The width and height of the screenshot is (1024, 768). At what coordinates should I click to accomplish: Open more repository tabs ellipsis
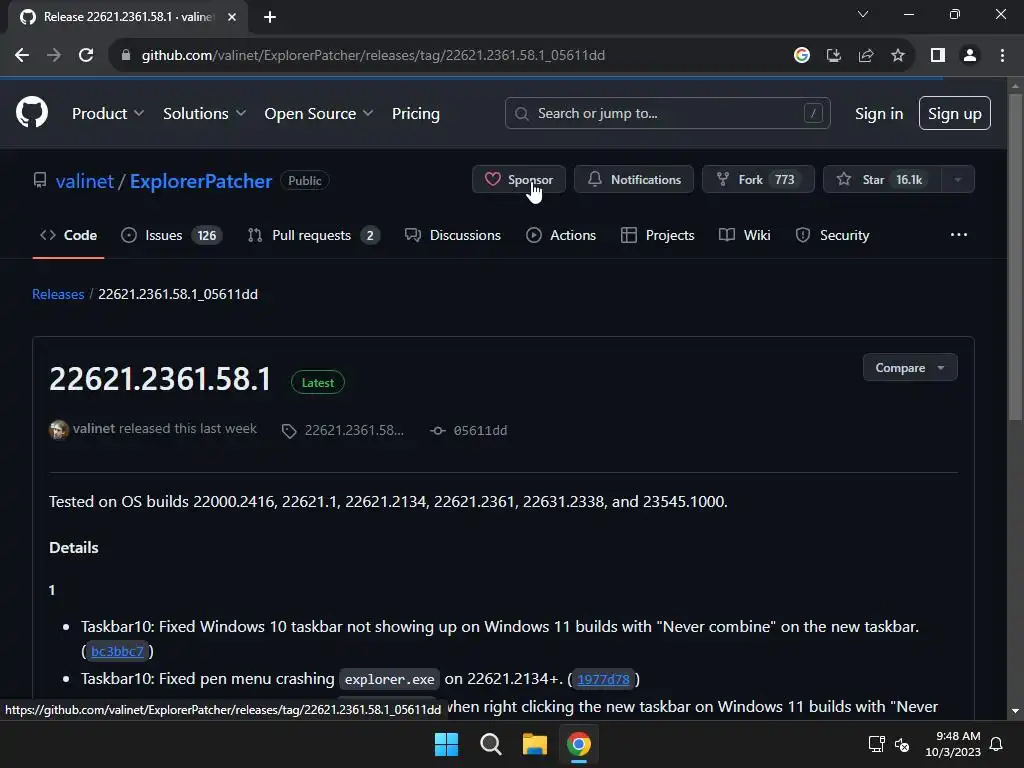[x=959, y=235]
